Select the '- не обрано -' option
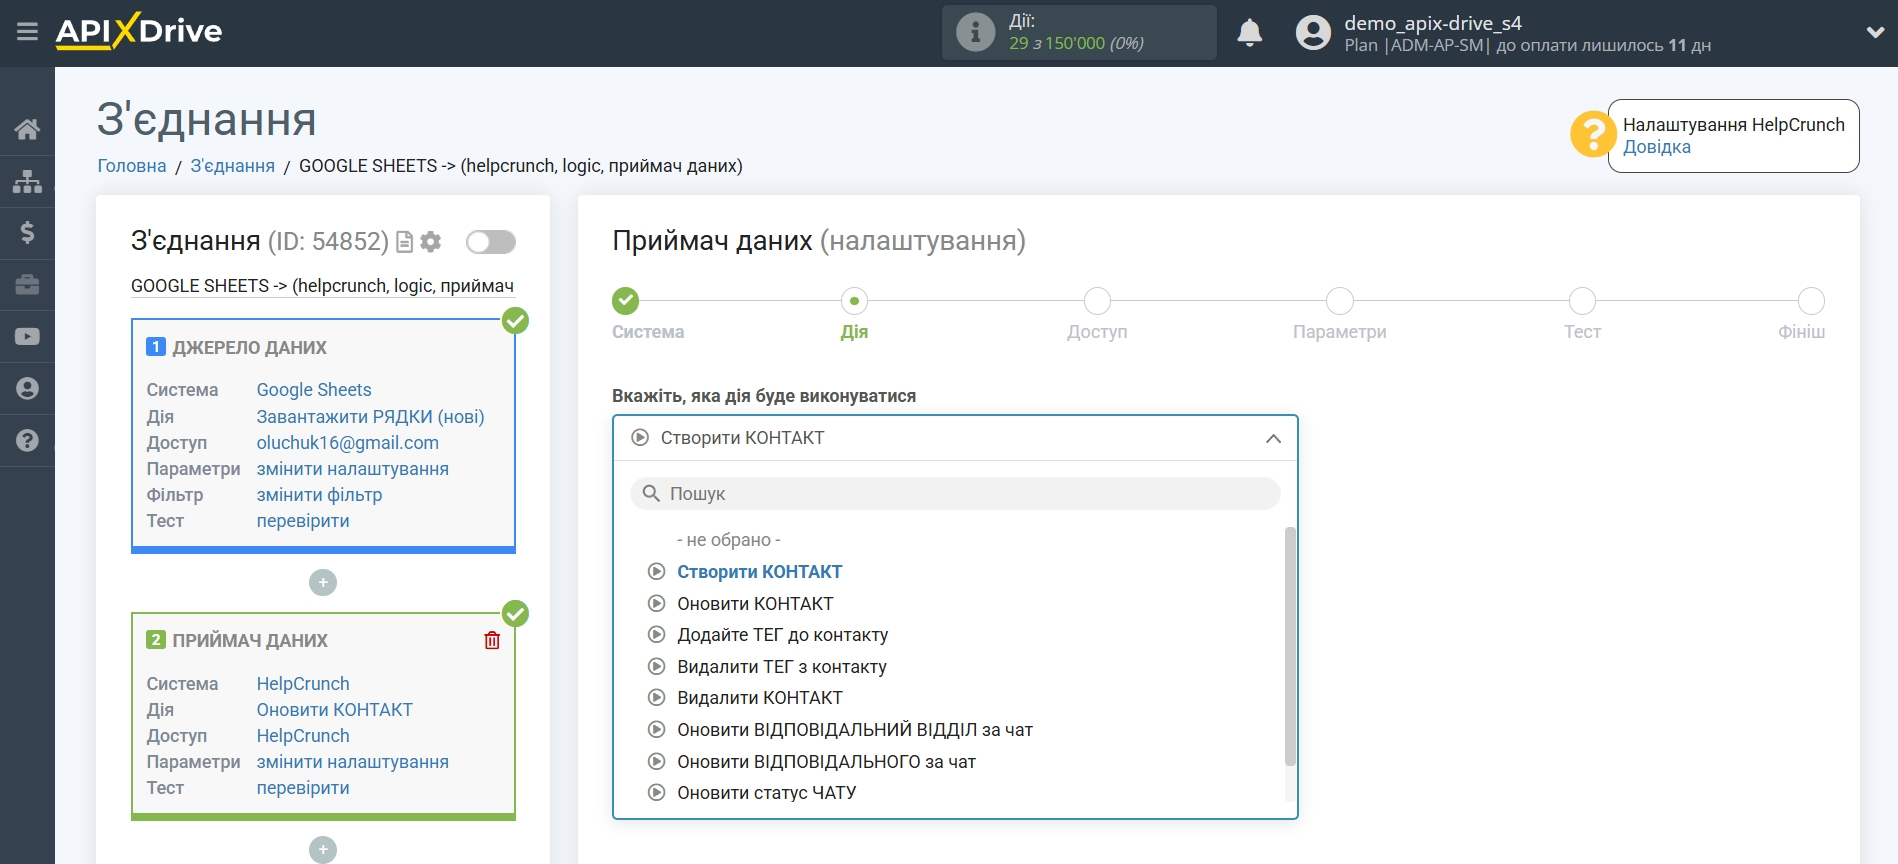 coord(728,540)
